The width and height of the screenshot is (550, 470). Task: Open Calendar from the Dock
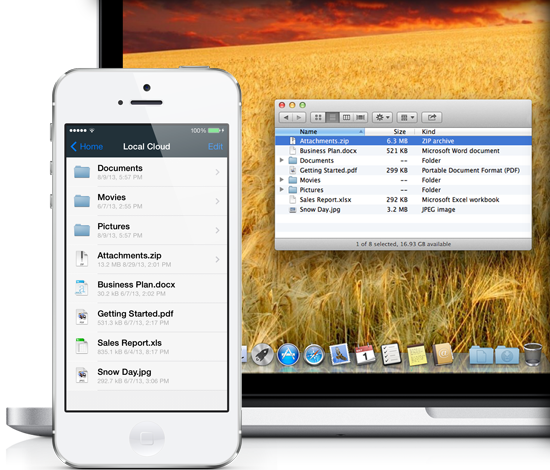point(365,355)
